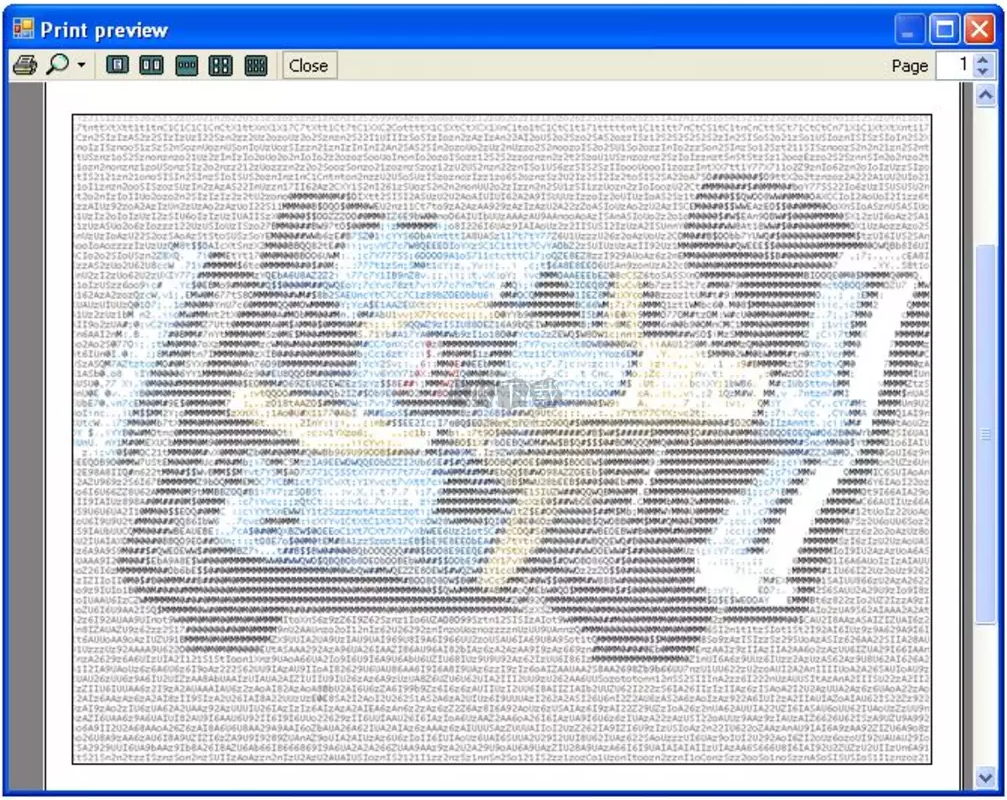The height and width of the screenshot is (800, 1007).
Task: Increase page number with the up spinner
Action: (x=983, y=59)
